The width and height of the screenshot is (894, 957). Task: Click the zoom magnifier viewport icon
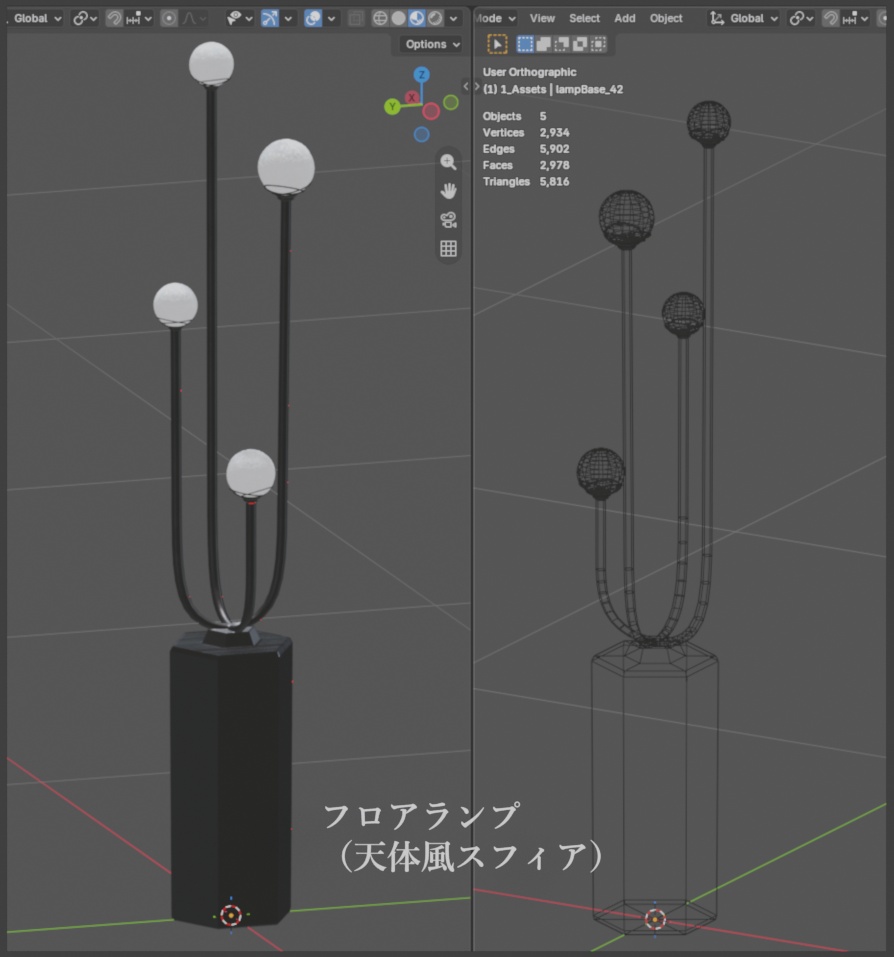pyautogui.click(x=449, y=162)
